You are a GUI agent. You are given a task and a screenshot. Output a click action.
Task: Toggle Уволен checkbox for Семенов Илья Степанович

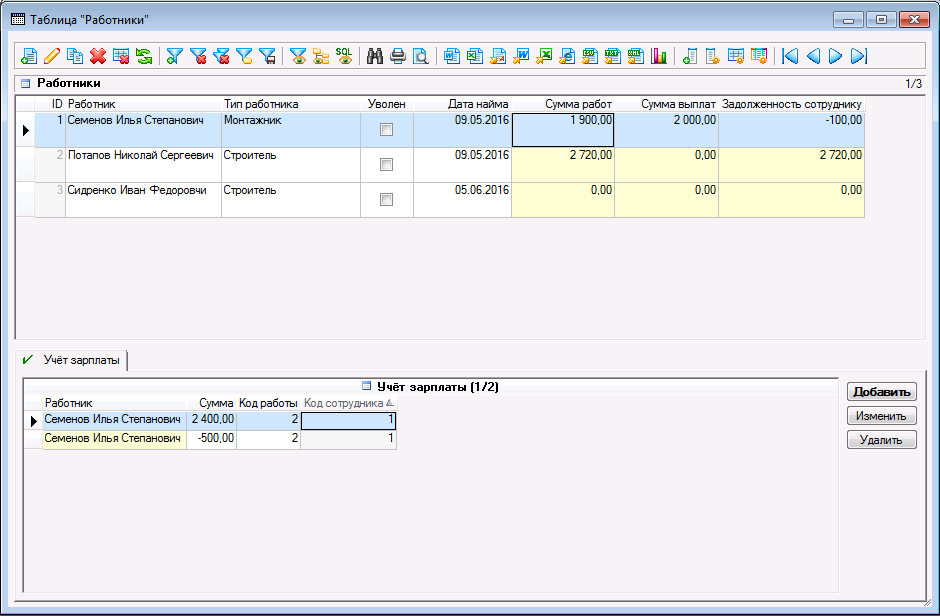[386, 130]
